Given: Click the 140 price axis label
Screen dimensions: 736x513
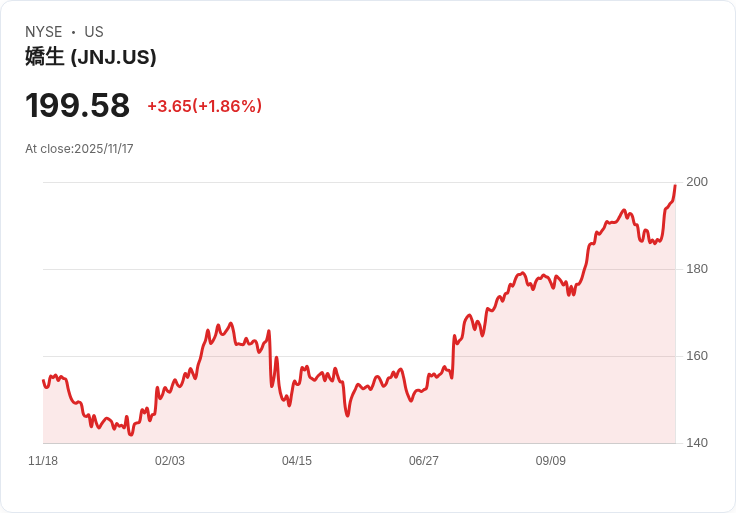Looking at the screenshot, I should (697, 443).
